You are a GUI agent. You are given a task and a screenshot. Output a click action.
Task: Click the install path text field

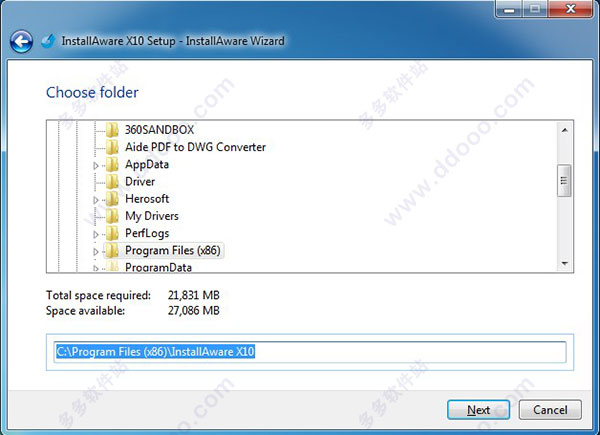click(310, 352)
